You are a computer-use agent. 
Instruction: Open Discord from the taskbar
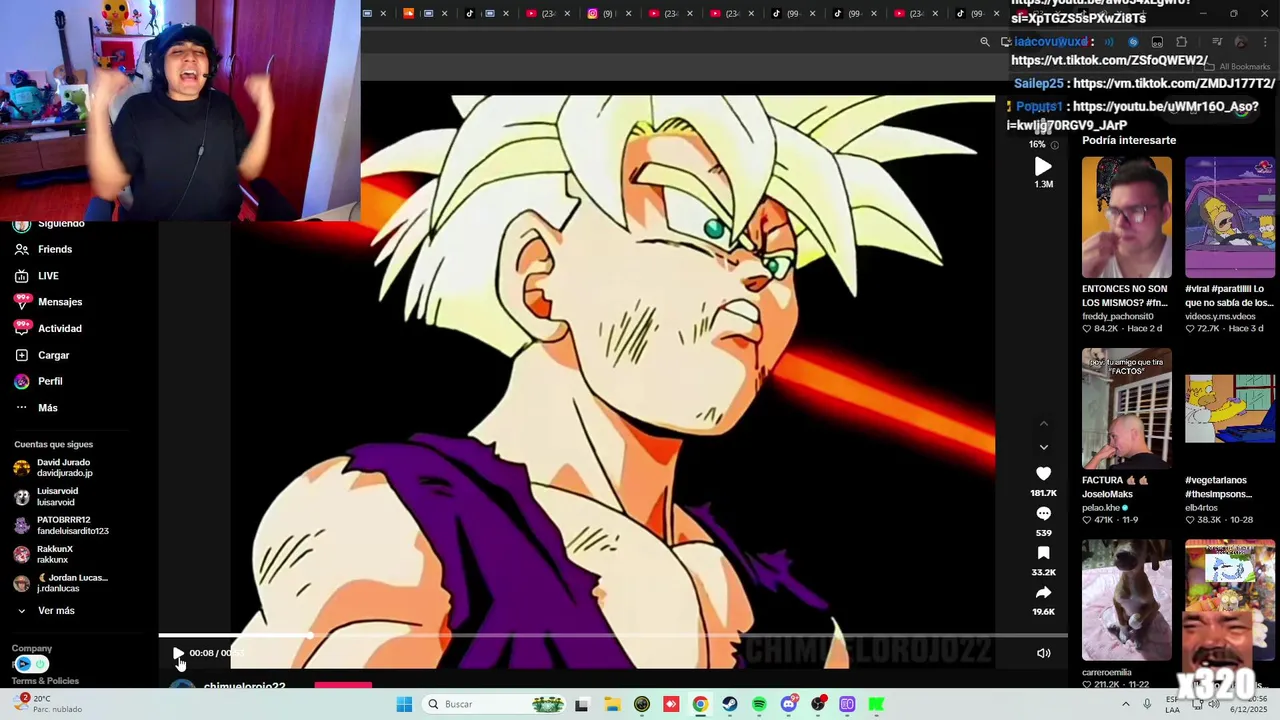(789, 704)
